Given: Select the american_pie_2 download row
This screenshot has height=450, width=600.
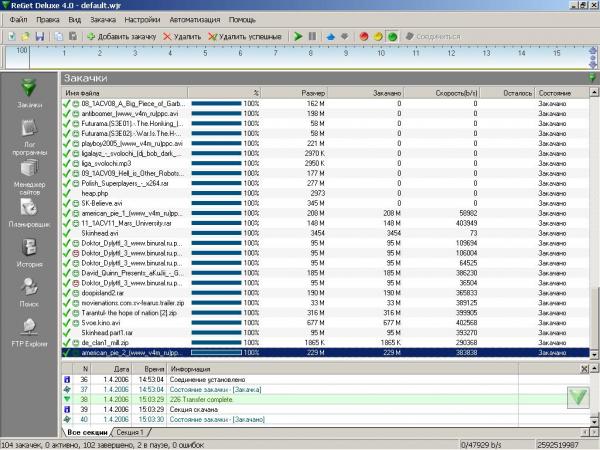Looking at the screenshot, I should 325,352.
